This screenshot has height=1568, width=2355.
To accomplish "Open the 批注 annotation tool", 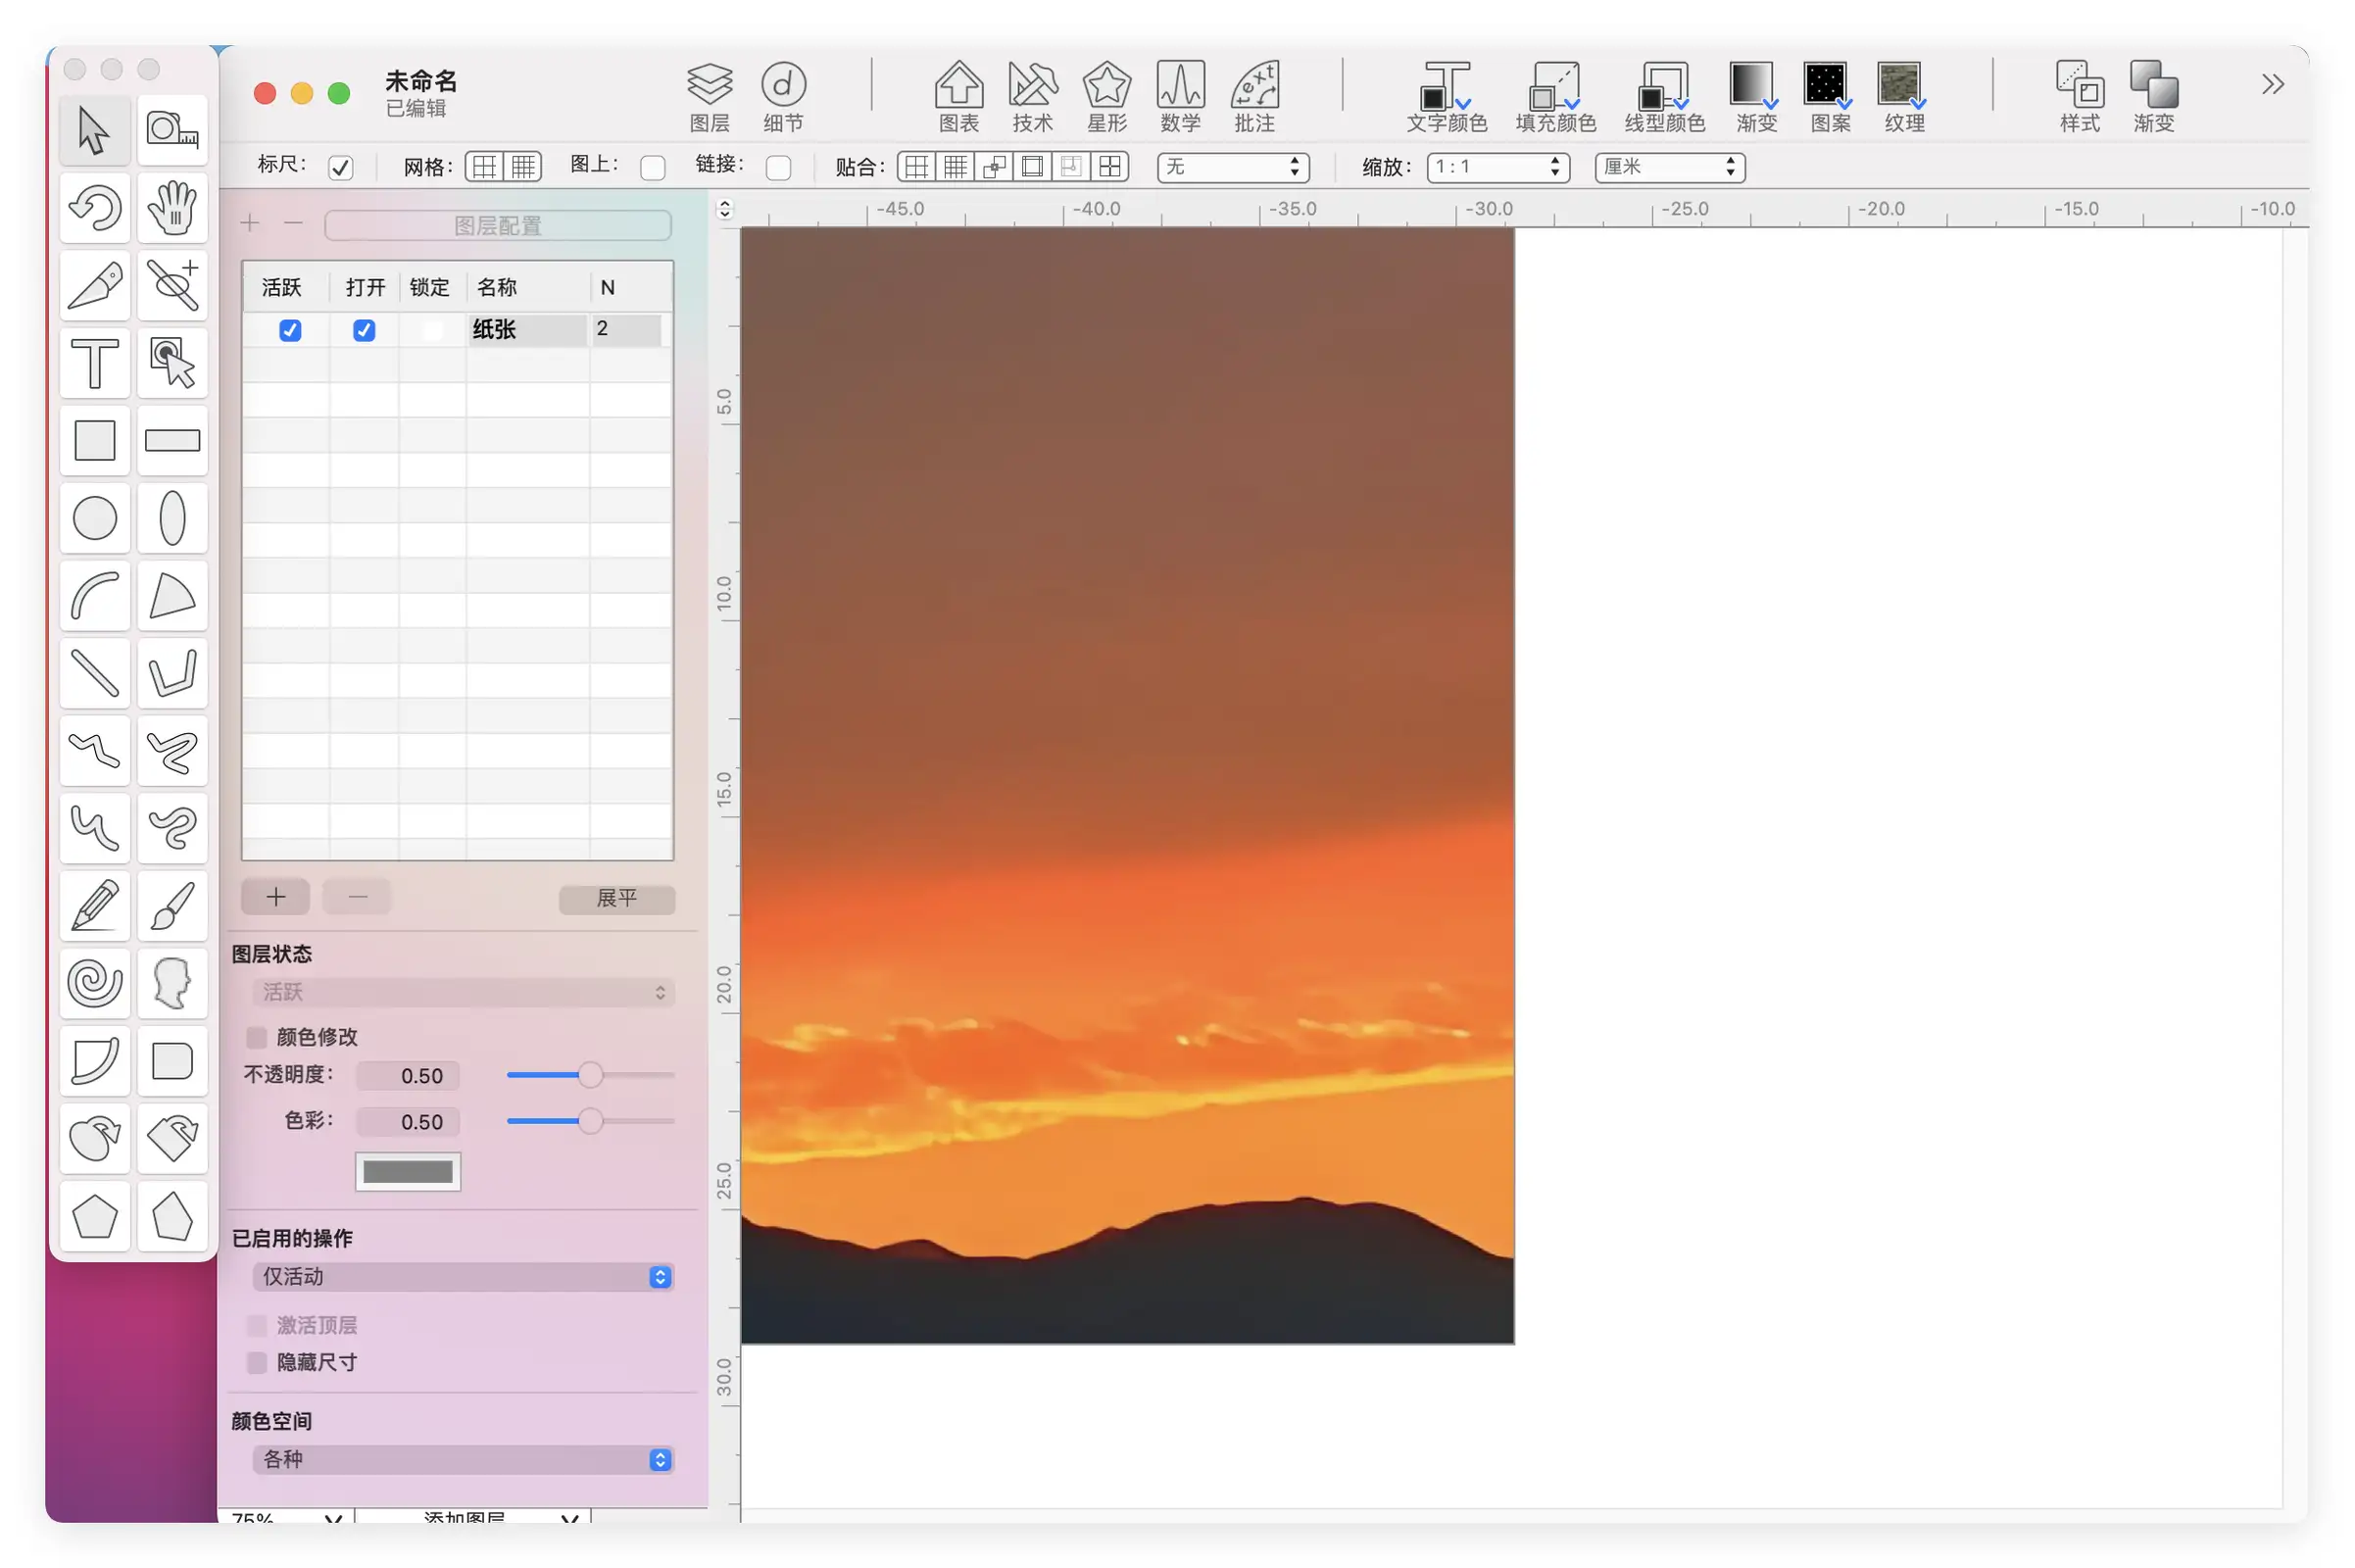I will coord(1255,95).
